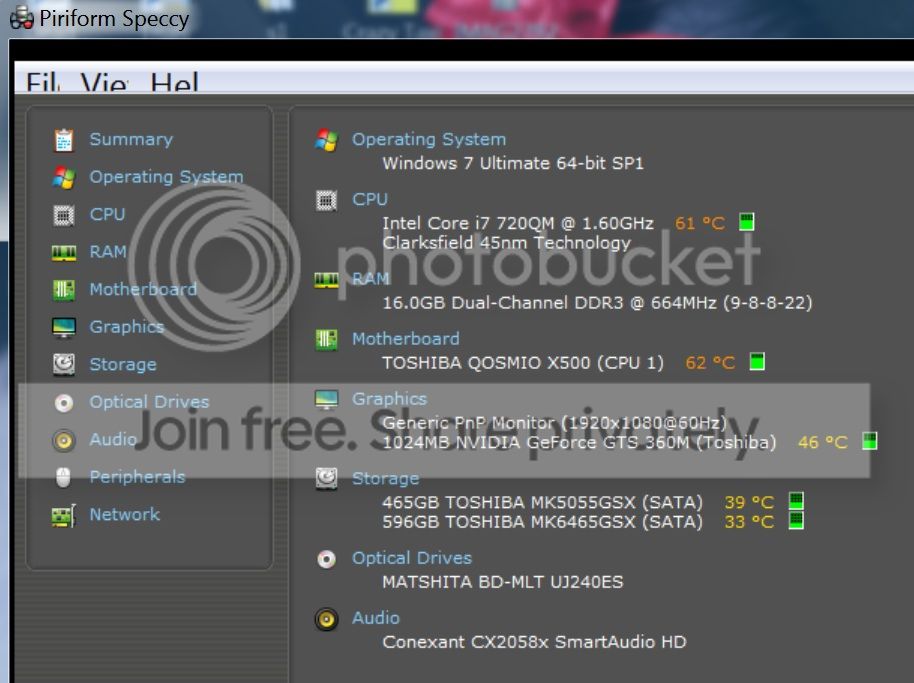Click the text 596GB TOSHIBA MK6465GSX (SATA)

tap(543, 522)
